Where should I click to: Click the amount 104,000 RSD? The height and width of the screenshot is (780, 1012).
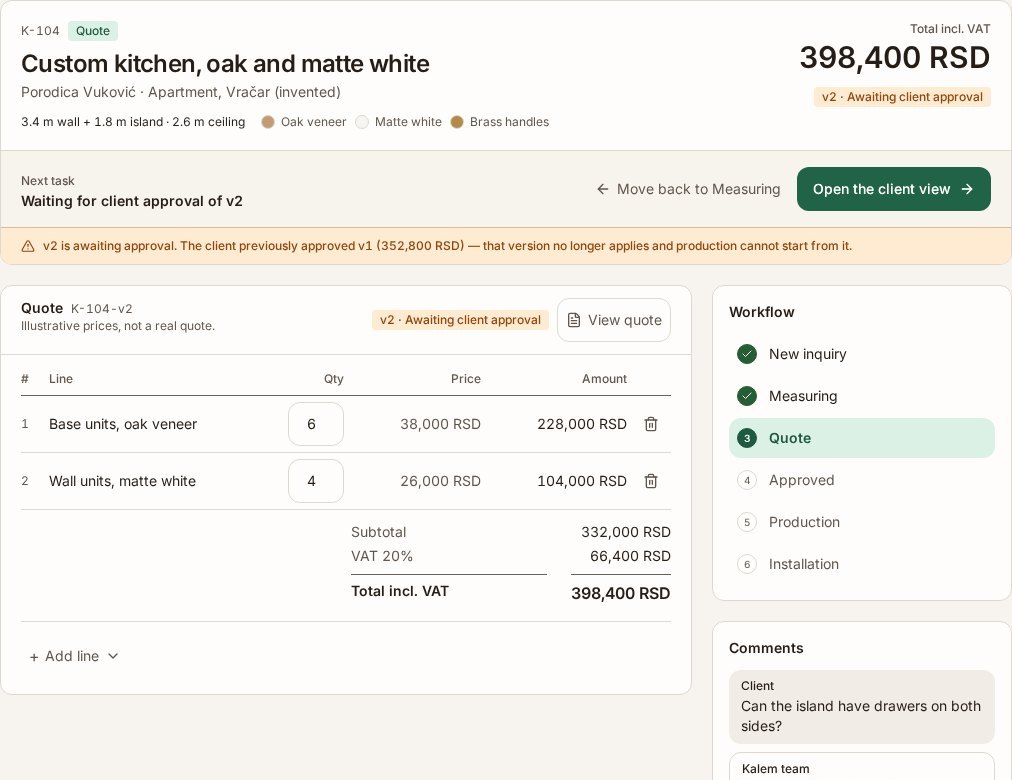[582, 481]
